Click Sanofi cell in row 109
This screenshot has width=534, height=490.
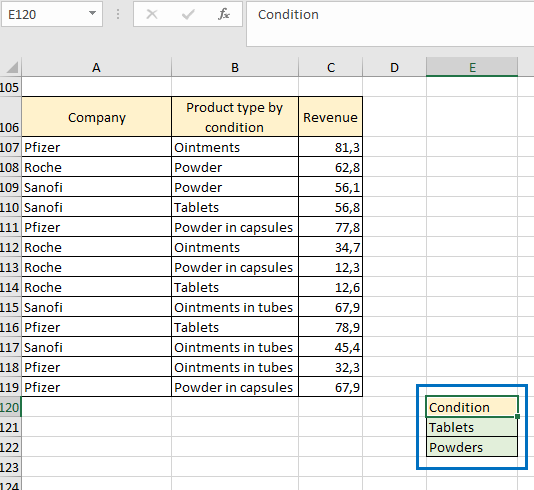click(97, 187)
